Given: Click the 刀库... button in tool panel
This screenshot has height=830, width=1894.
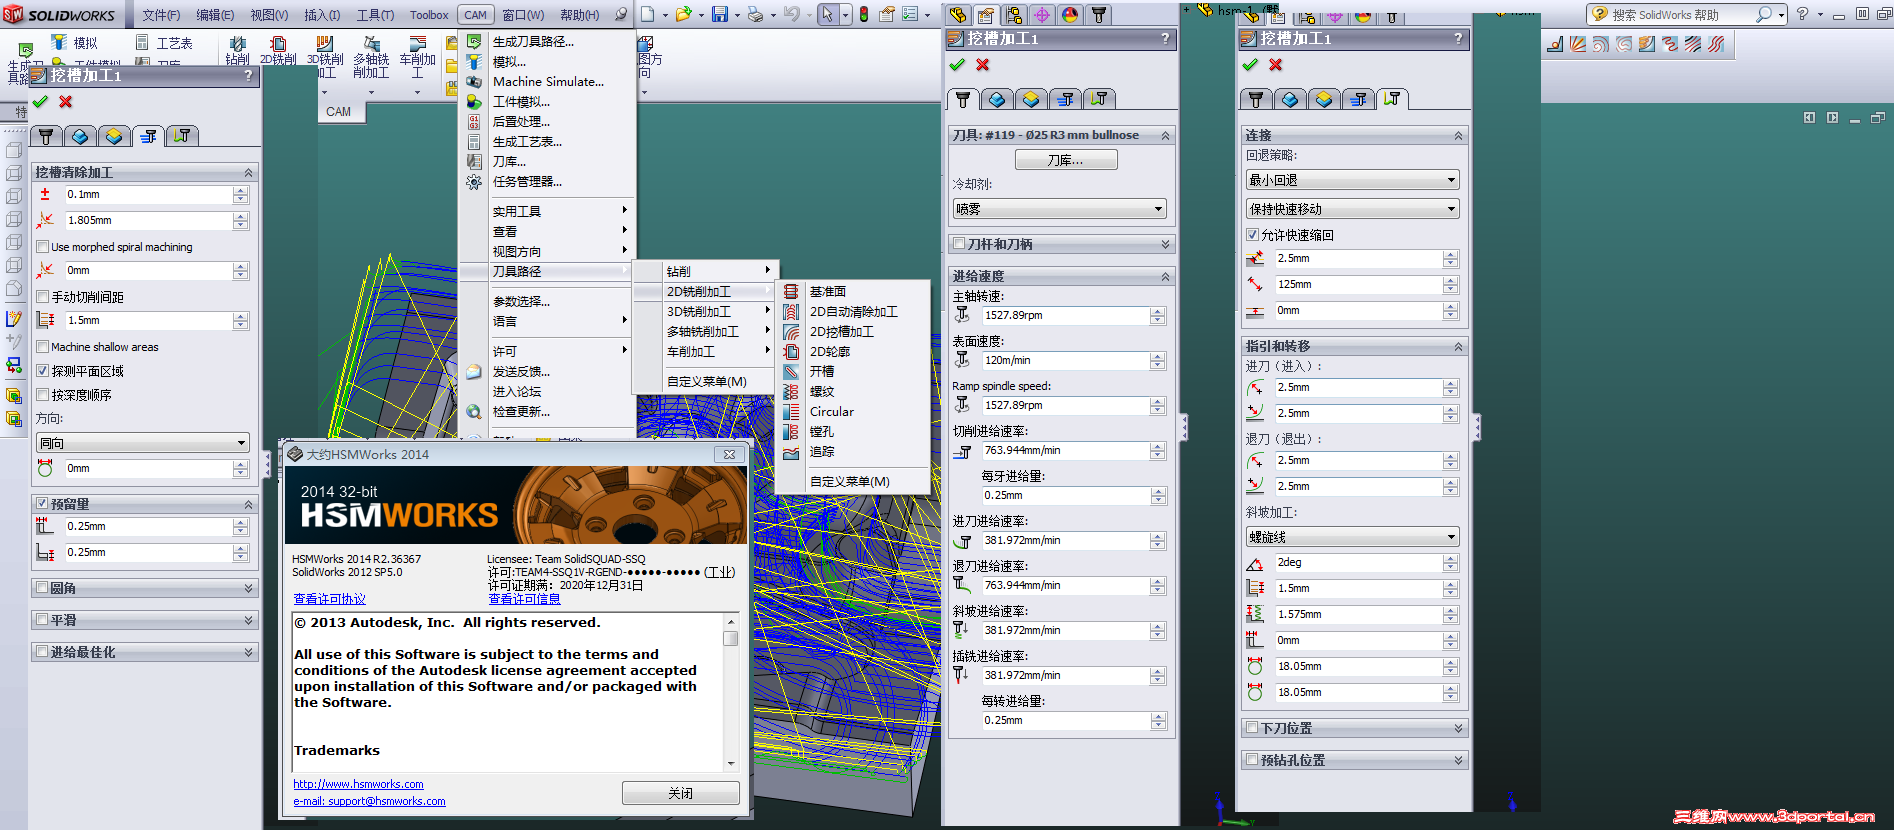Looking at the screenshot, I should tap(1066, 160).
